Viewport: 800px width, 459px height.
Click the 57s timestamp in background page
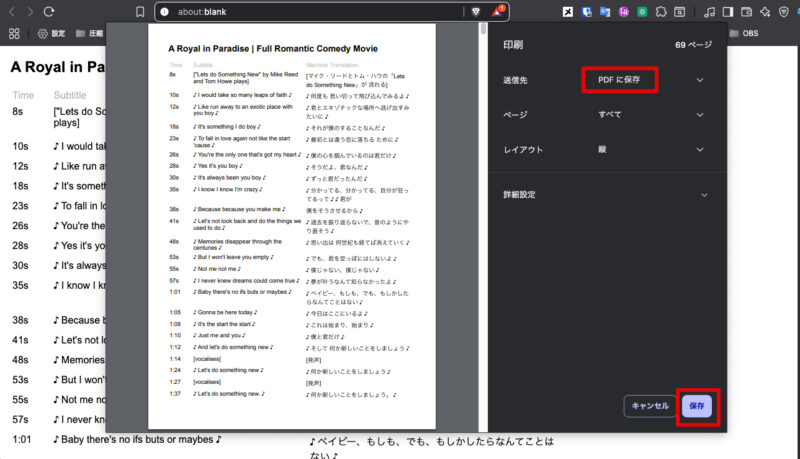coord(20,420)
